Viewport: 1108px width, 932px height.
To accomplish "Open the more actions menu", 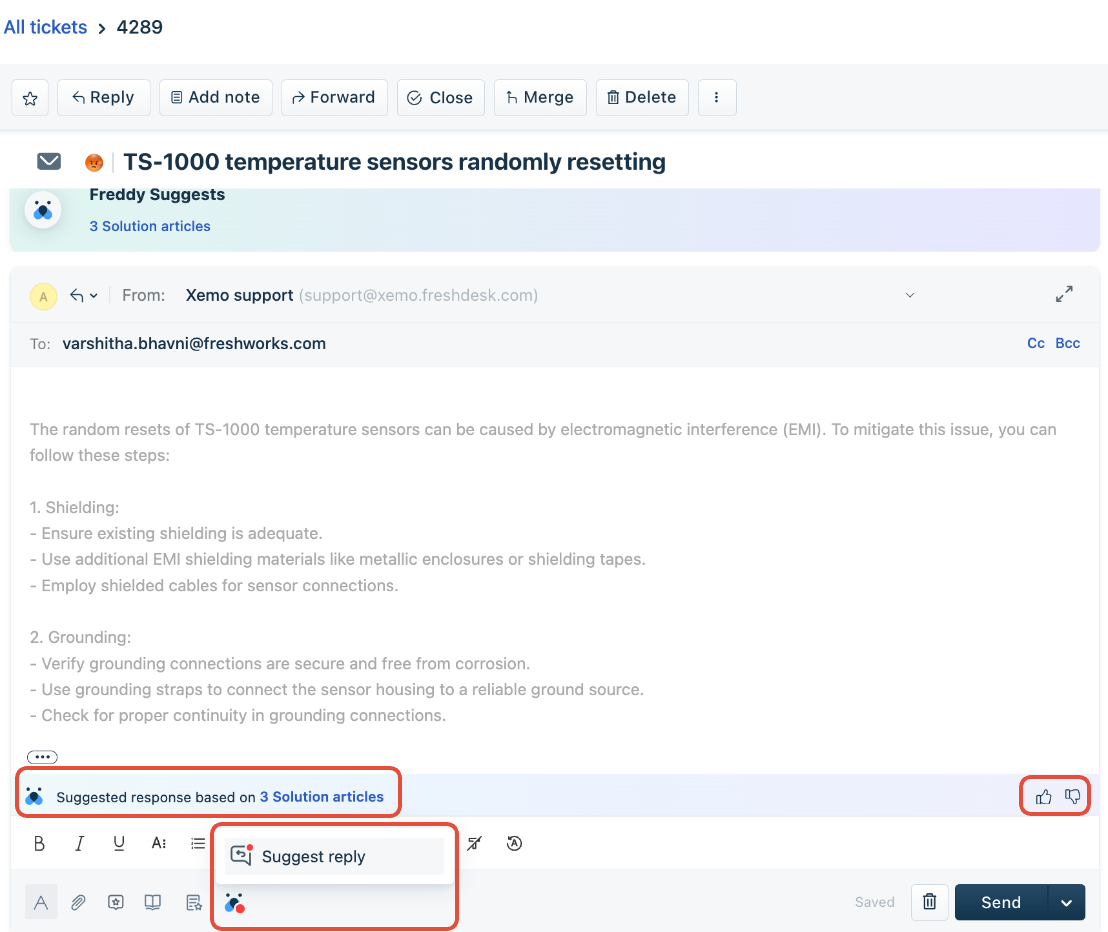I will [717, 98].
